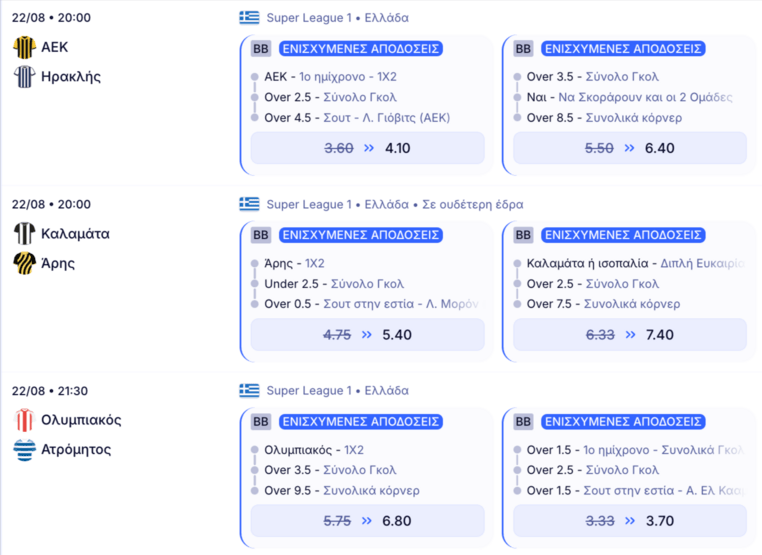The height and width of the screenshot is (555, 762).
Task: Click Greek flag beside AEK match league
Action: [249, 17]
